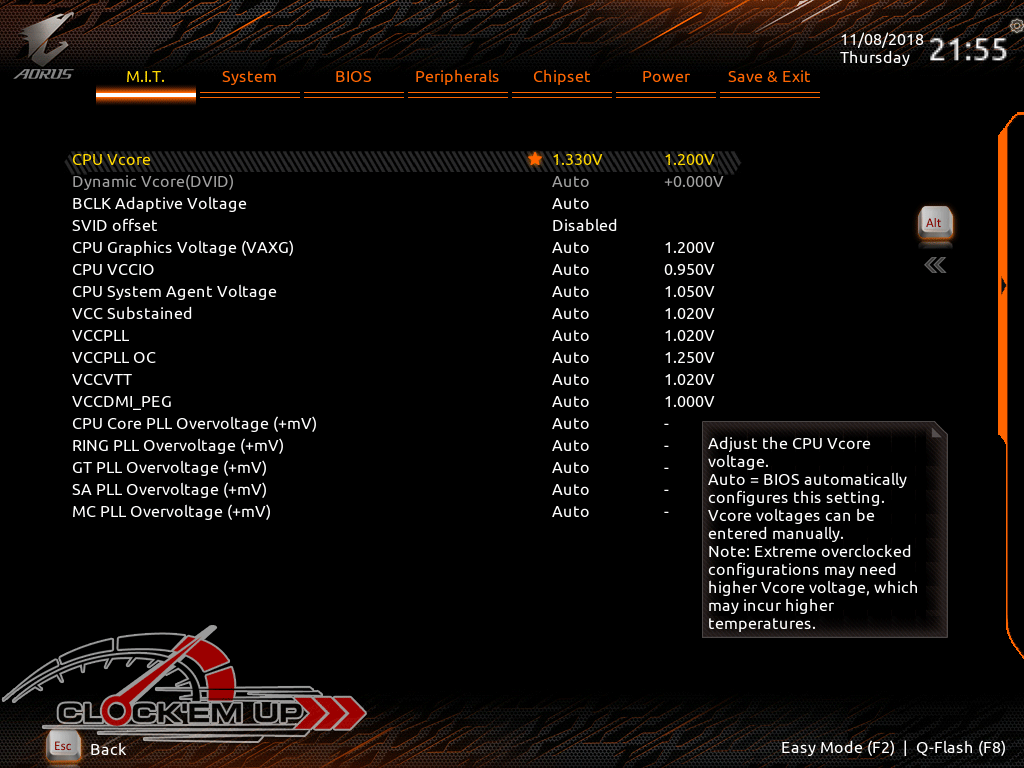Click the Clock'Em Up speedometer logo
Image resolution: width=1024 pixels, height=768 pixels.
coord(180,690)
